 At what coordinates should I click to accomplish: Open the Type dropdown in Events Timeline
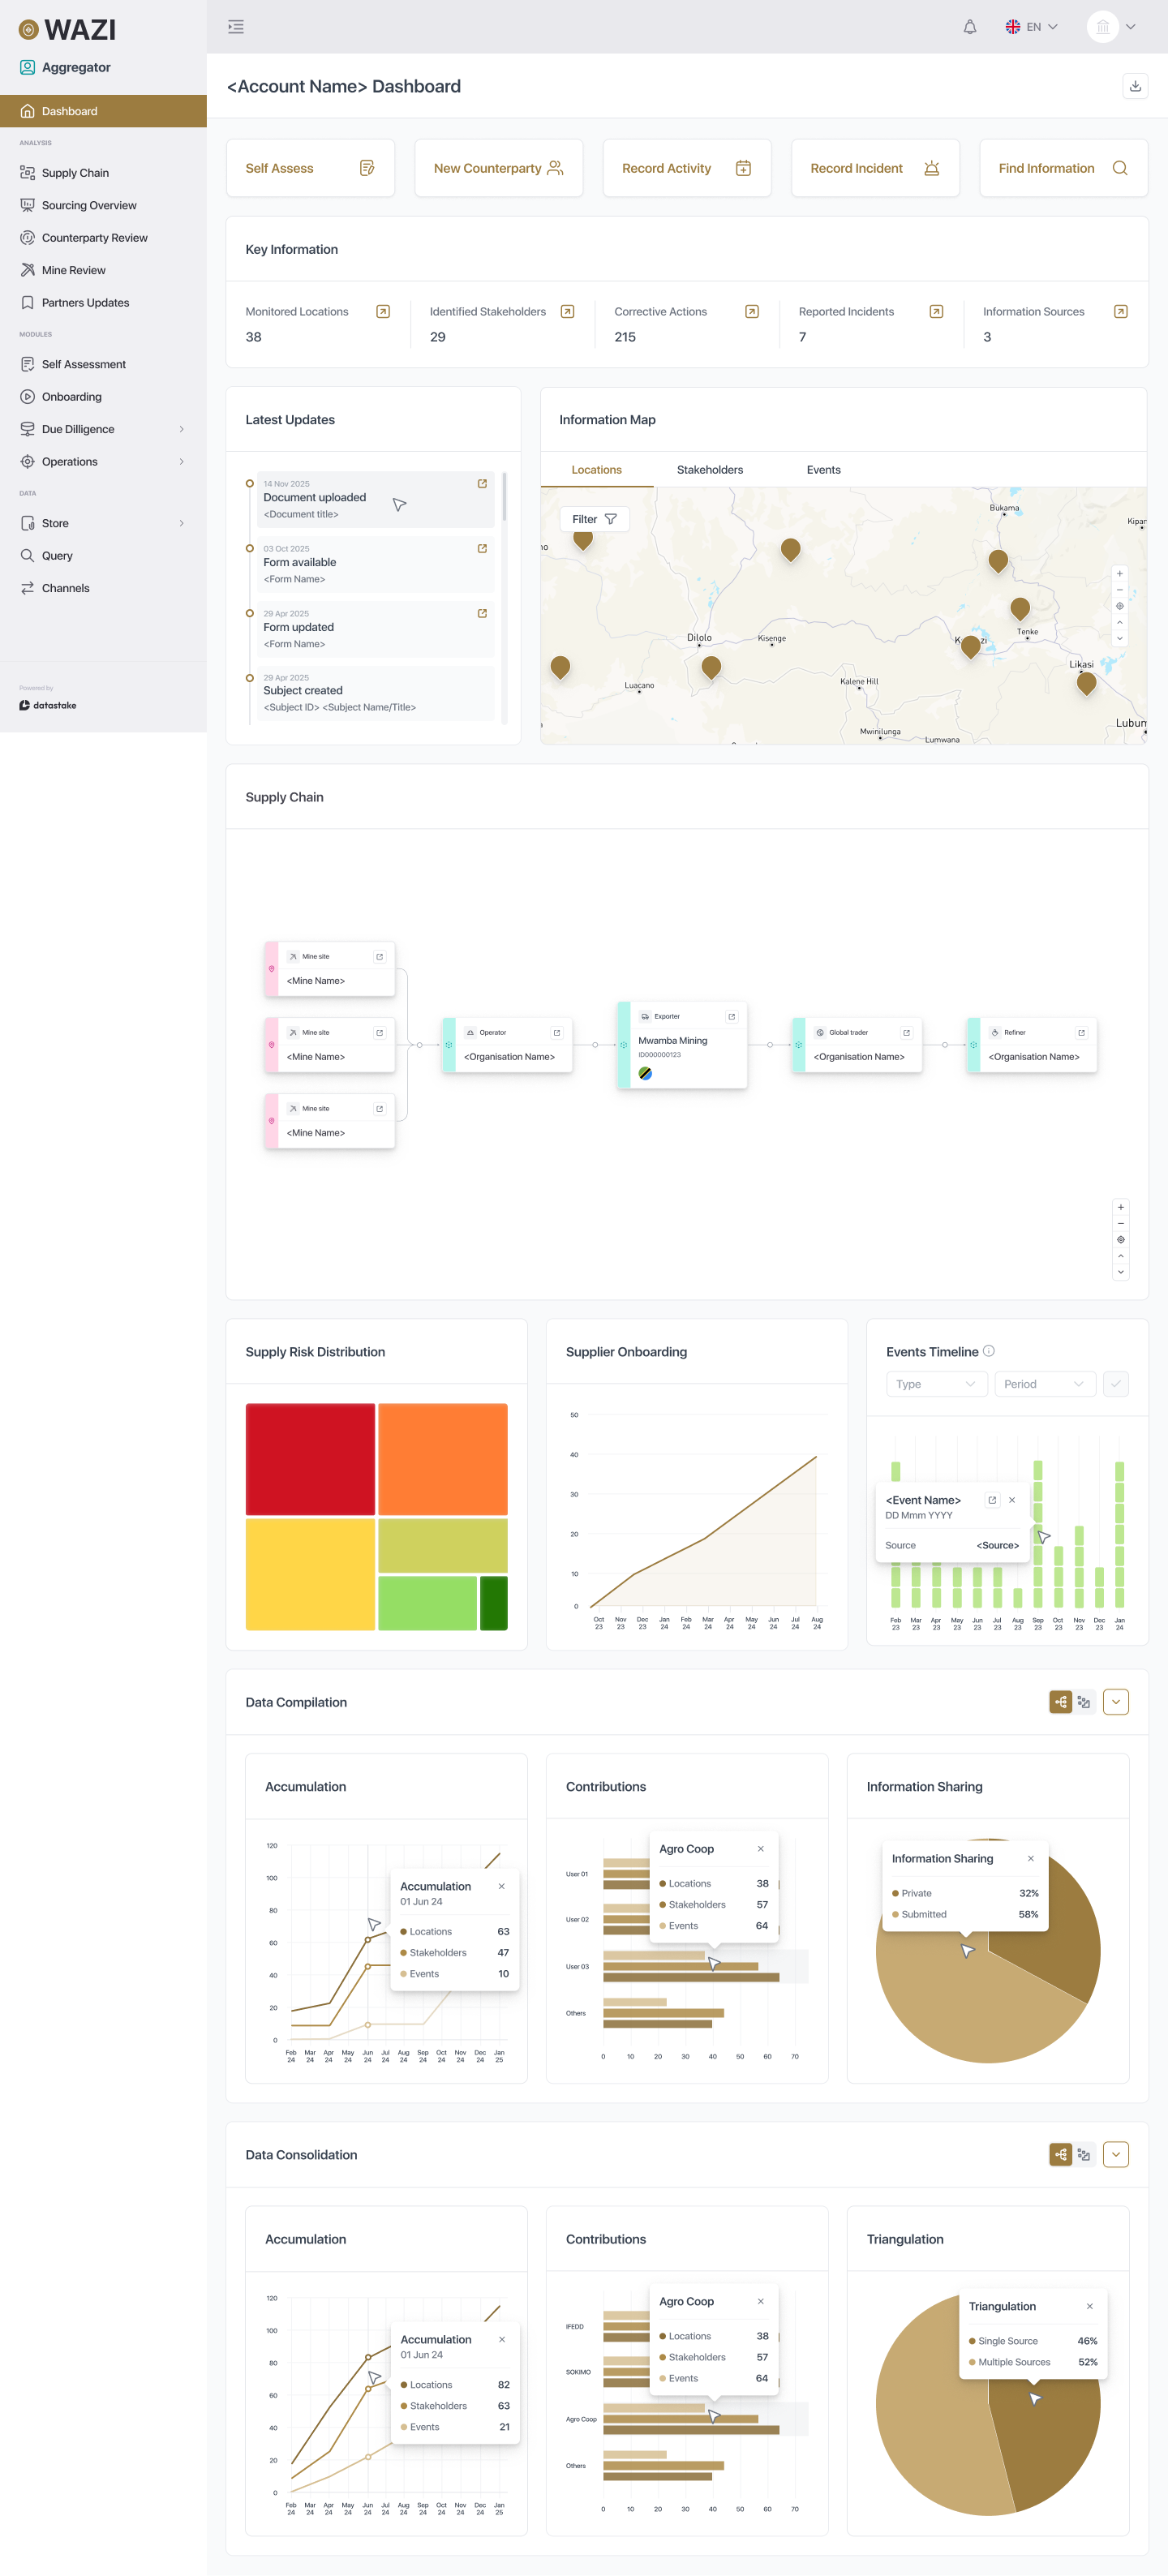tap(936, 1384)
